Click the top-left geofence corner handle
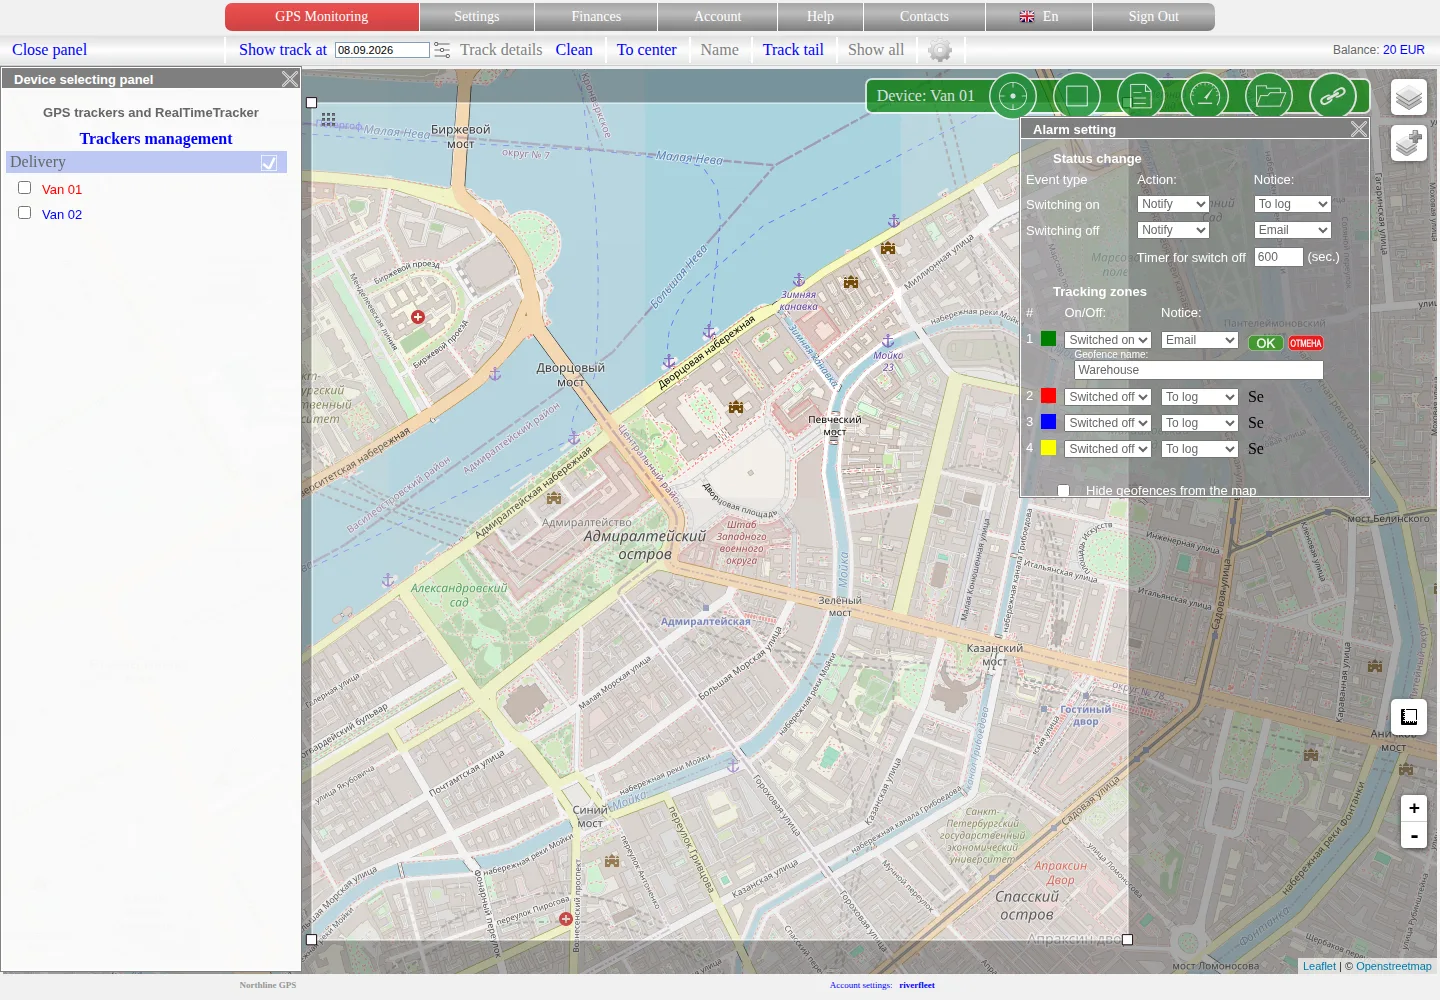This screenshot has width=1440, height=1000. click(x=312, y=103)
